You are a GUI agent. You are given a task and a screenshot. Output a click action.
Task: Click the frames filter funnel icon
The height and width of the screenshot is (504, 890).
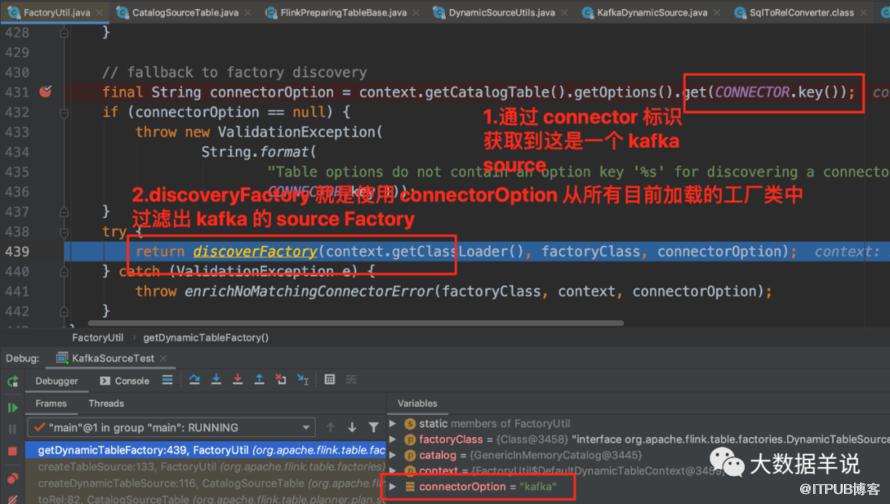(373, 427)
